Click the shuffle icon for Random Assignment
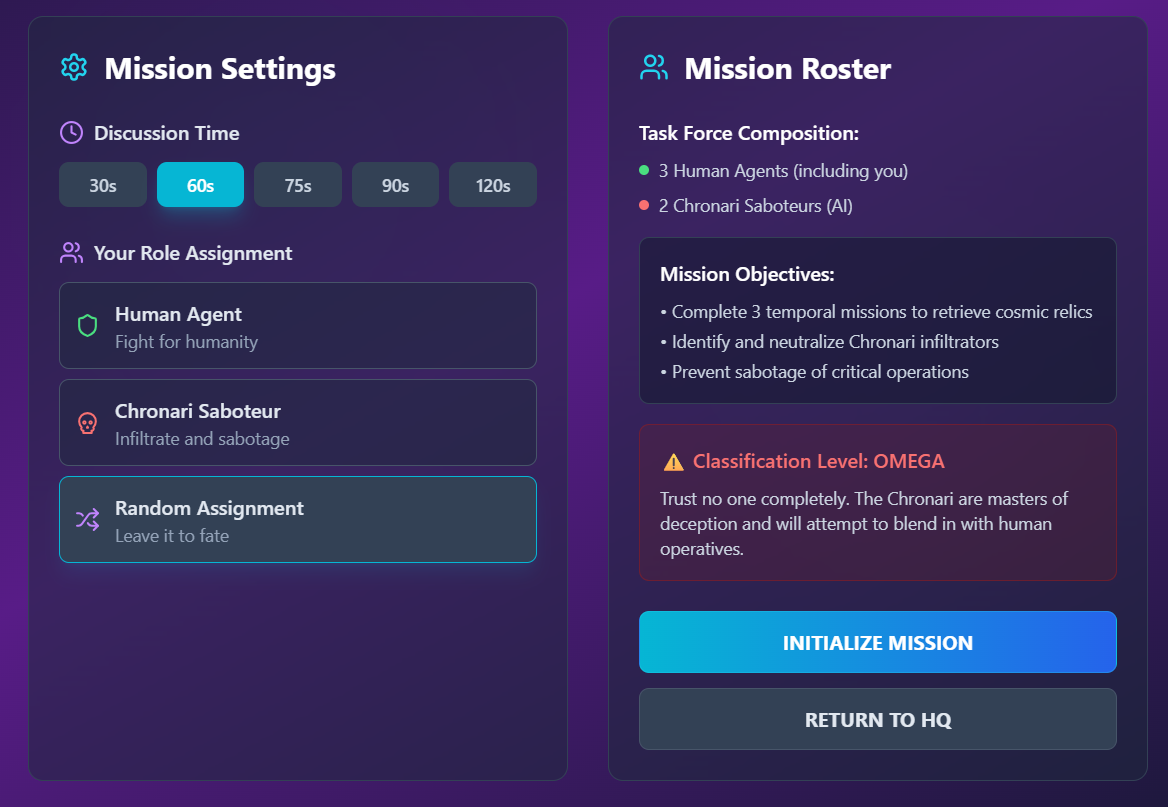The width and height of the screenshot is (1168, 807). (x=88, y=519)
